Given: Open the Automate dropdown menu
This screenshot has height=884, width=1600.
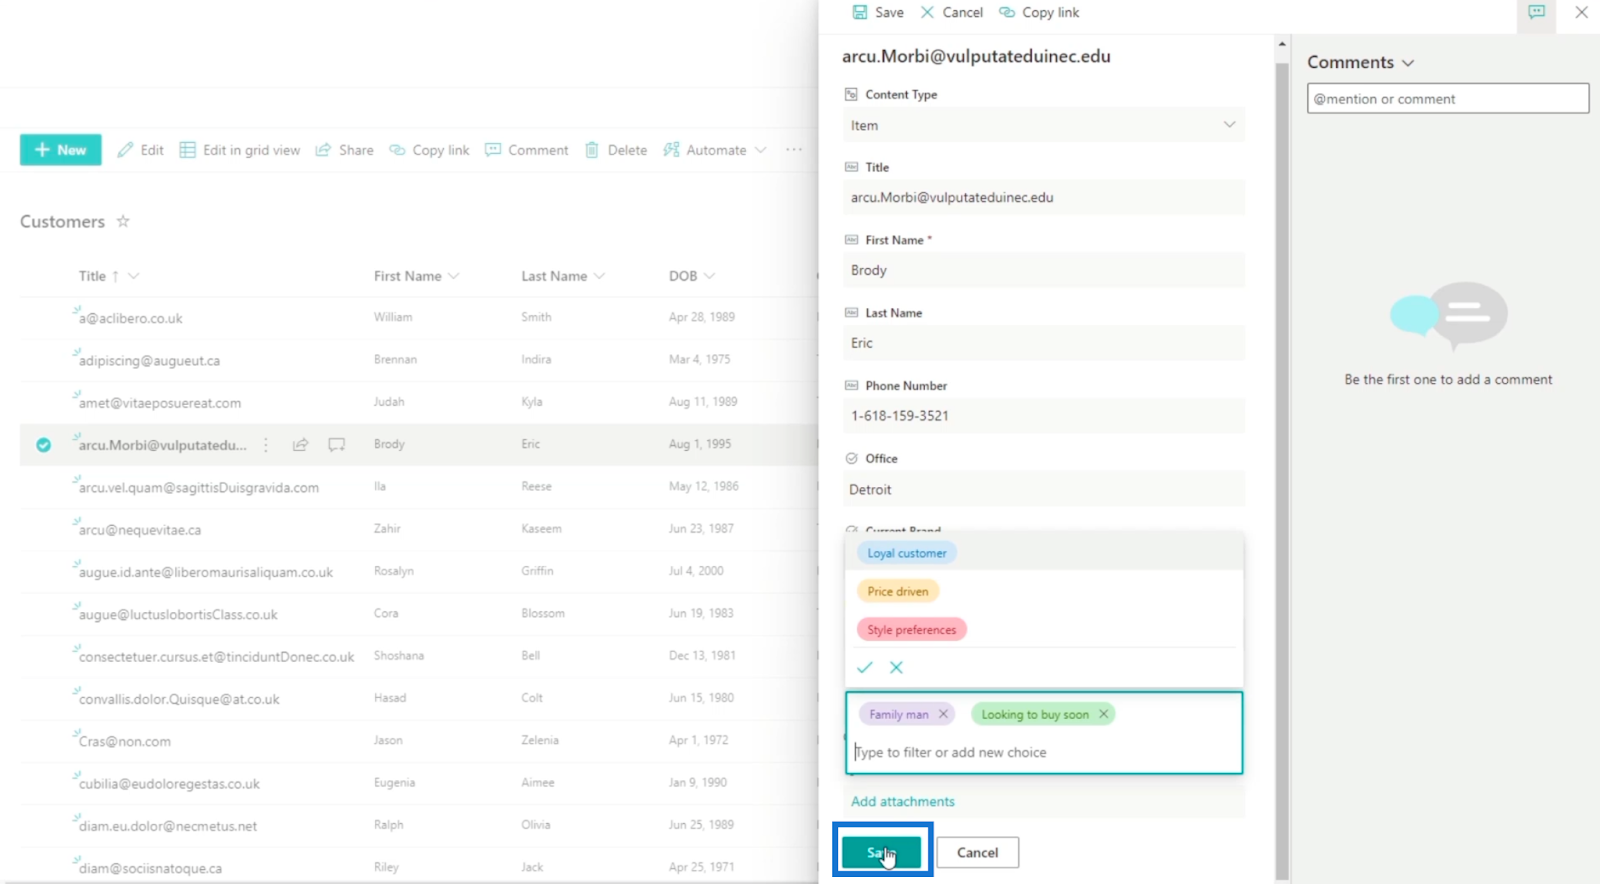Looking at the screenshot, I should point(715,150).
